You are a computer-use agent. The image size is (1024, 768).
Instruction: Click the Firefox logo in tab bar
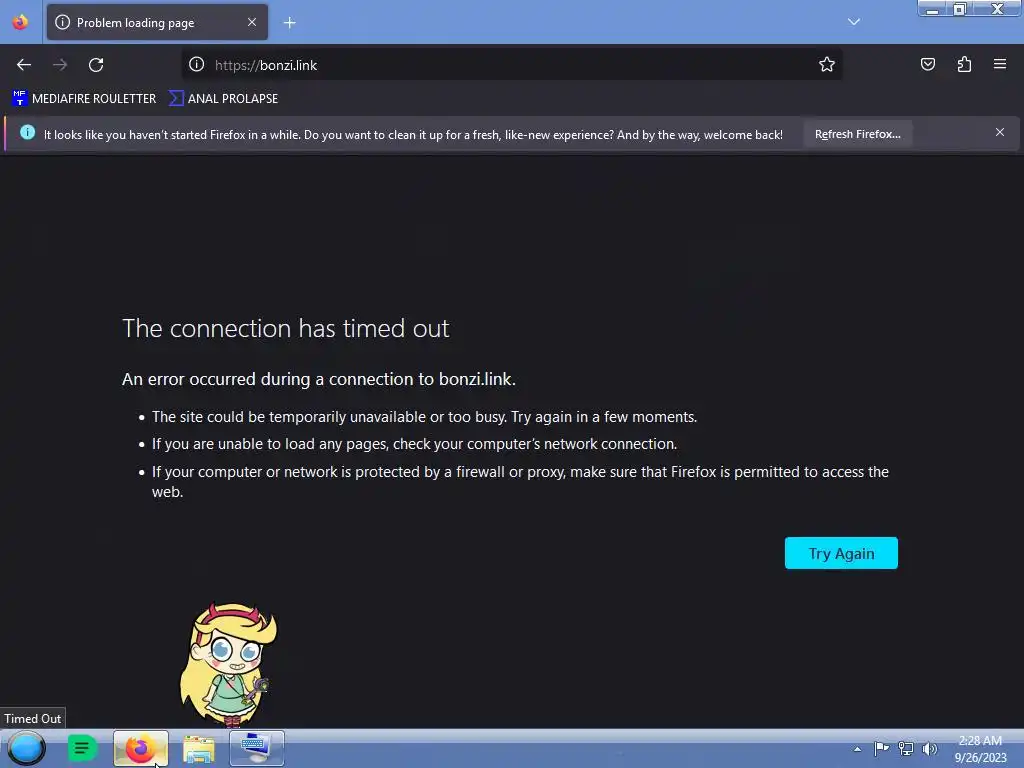pos(20,22)
